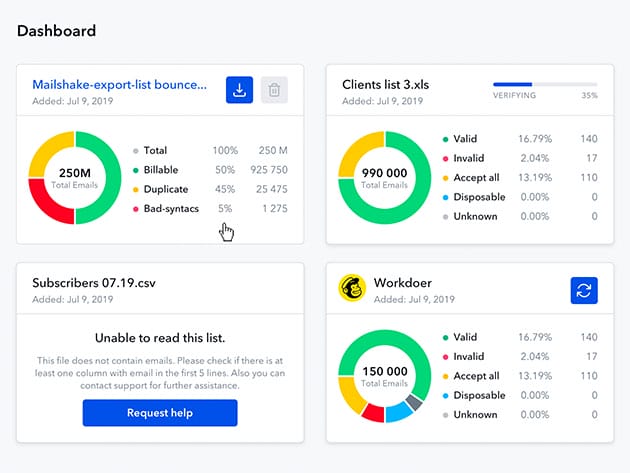Click the blue refresh icon on Workdoer
The height and width of the screenshot is (473, 630).
pos(583,290)
